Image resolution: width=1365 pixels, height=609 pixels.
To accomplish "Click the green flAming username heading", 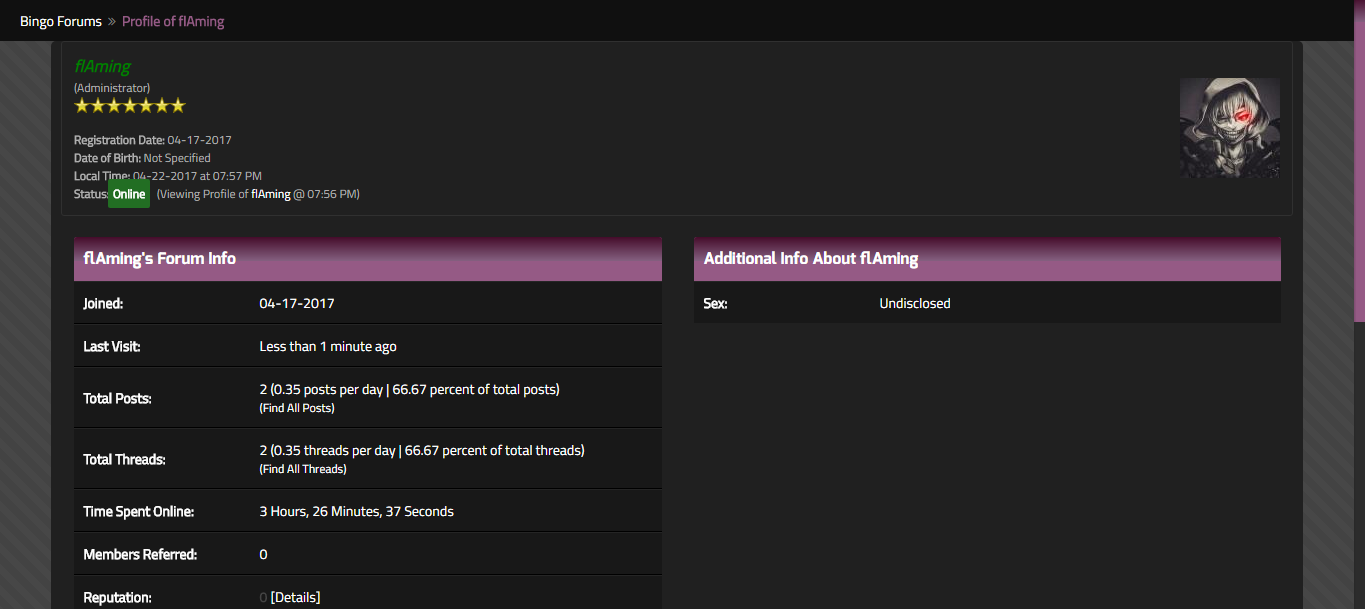I will coord(103,66).
